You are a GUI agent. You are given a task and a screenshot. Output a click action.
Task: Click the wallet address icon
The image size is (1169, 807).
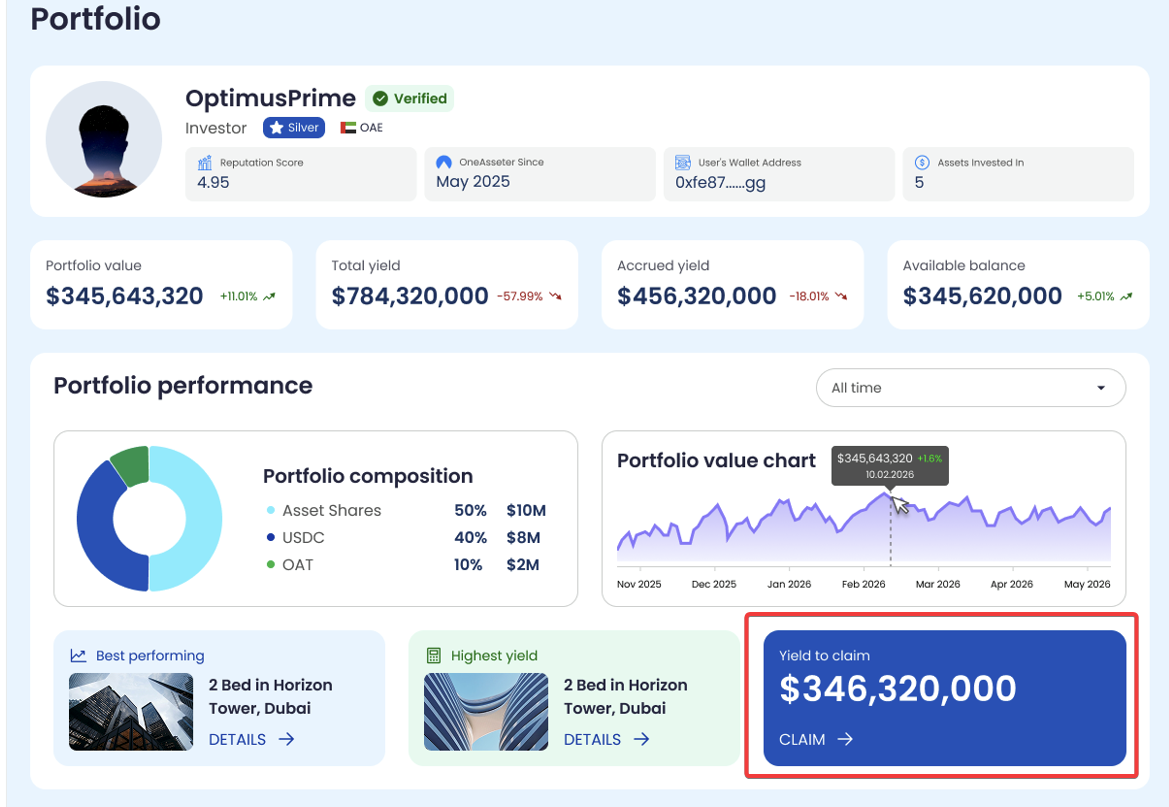pyautogui.click(x=683, y=163)
